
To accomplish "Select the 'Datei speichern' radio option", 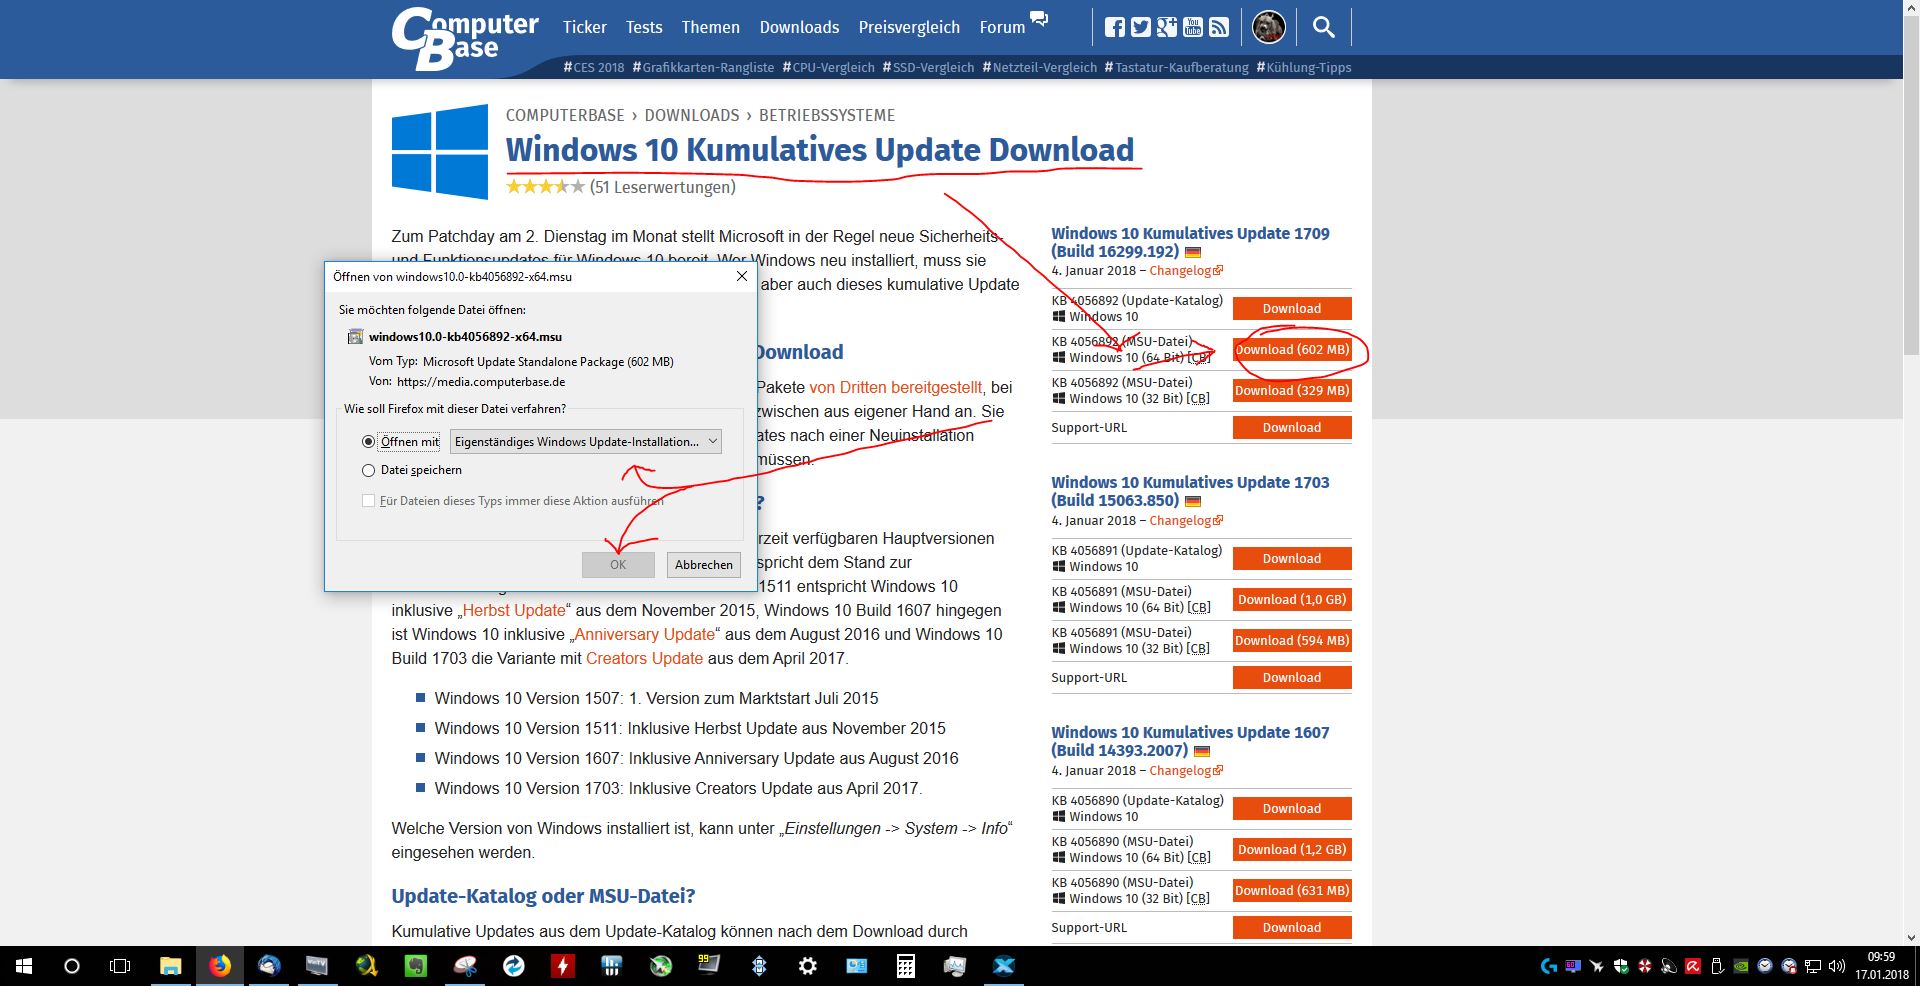I will point(368,470).
